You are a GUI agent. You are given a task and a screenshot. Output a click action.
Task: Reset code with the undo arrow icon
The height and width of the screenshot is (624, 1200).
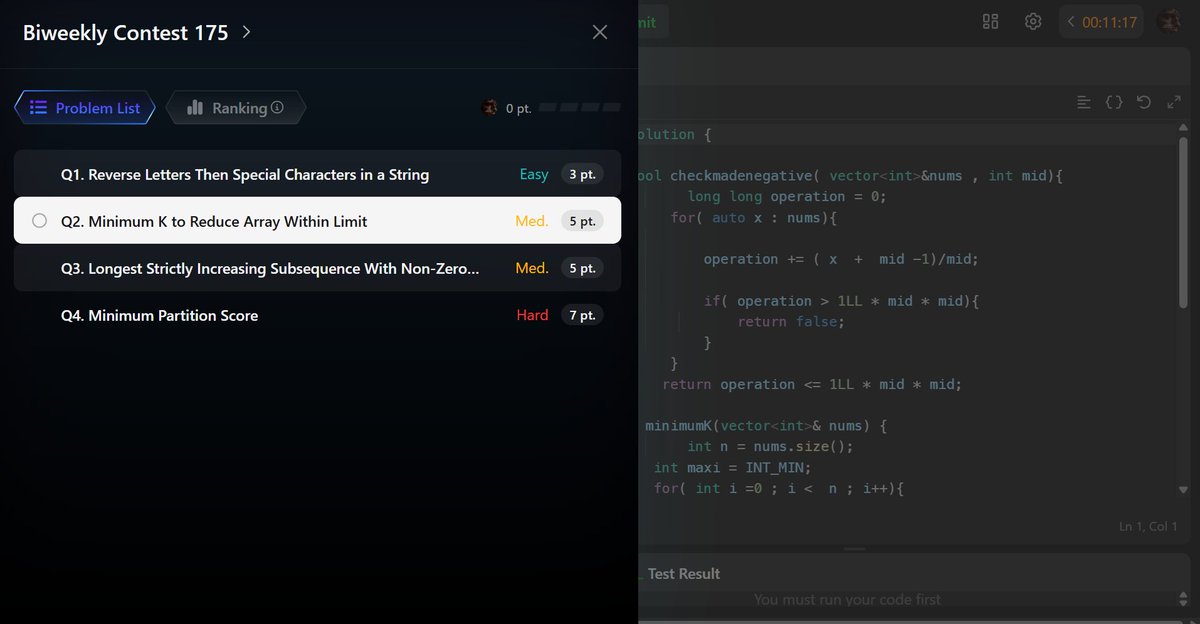coord(1144,102)
